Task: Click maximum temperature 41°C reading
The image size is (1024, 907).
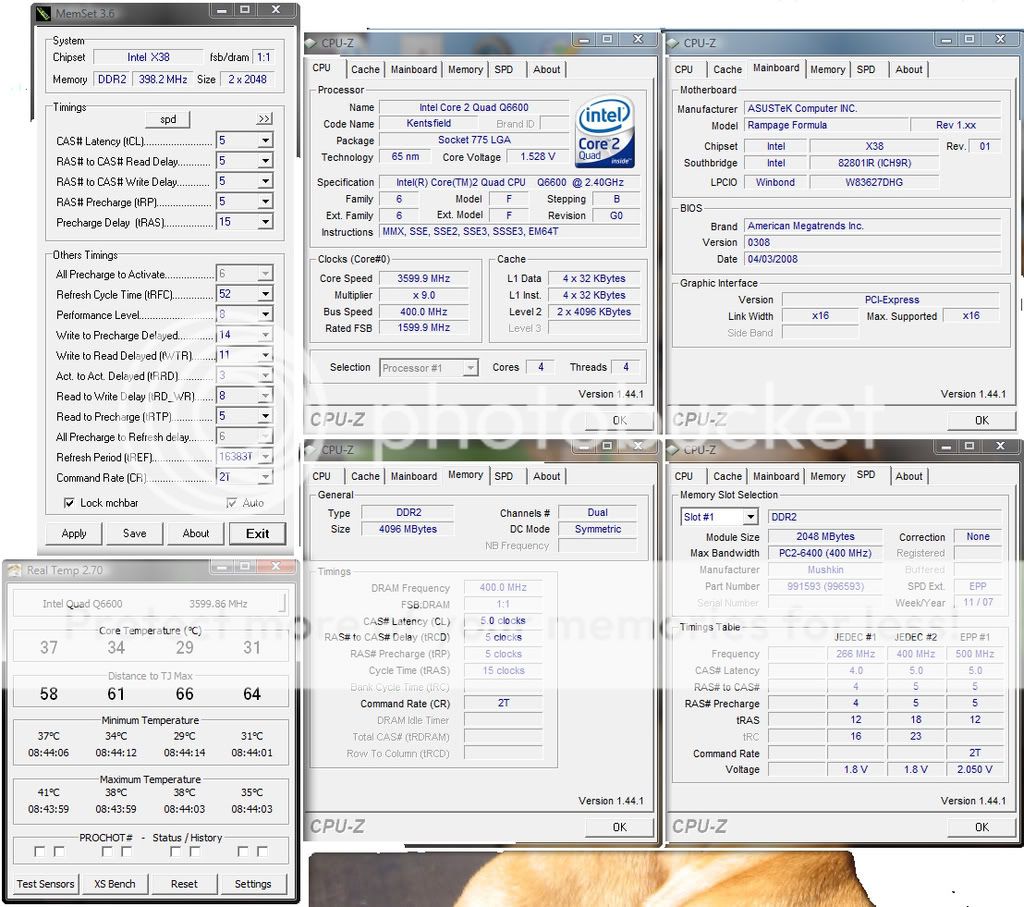Action: tap(48, 792)
